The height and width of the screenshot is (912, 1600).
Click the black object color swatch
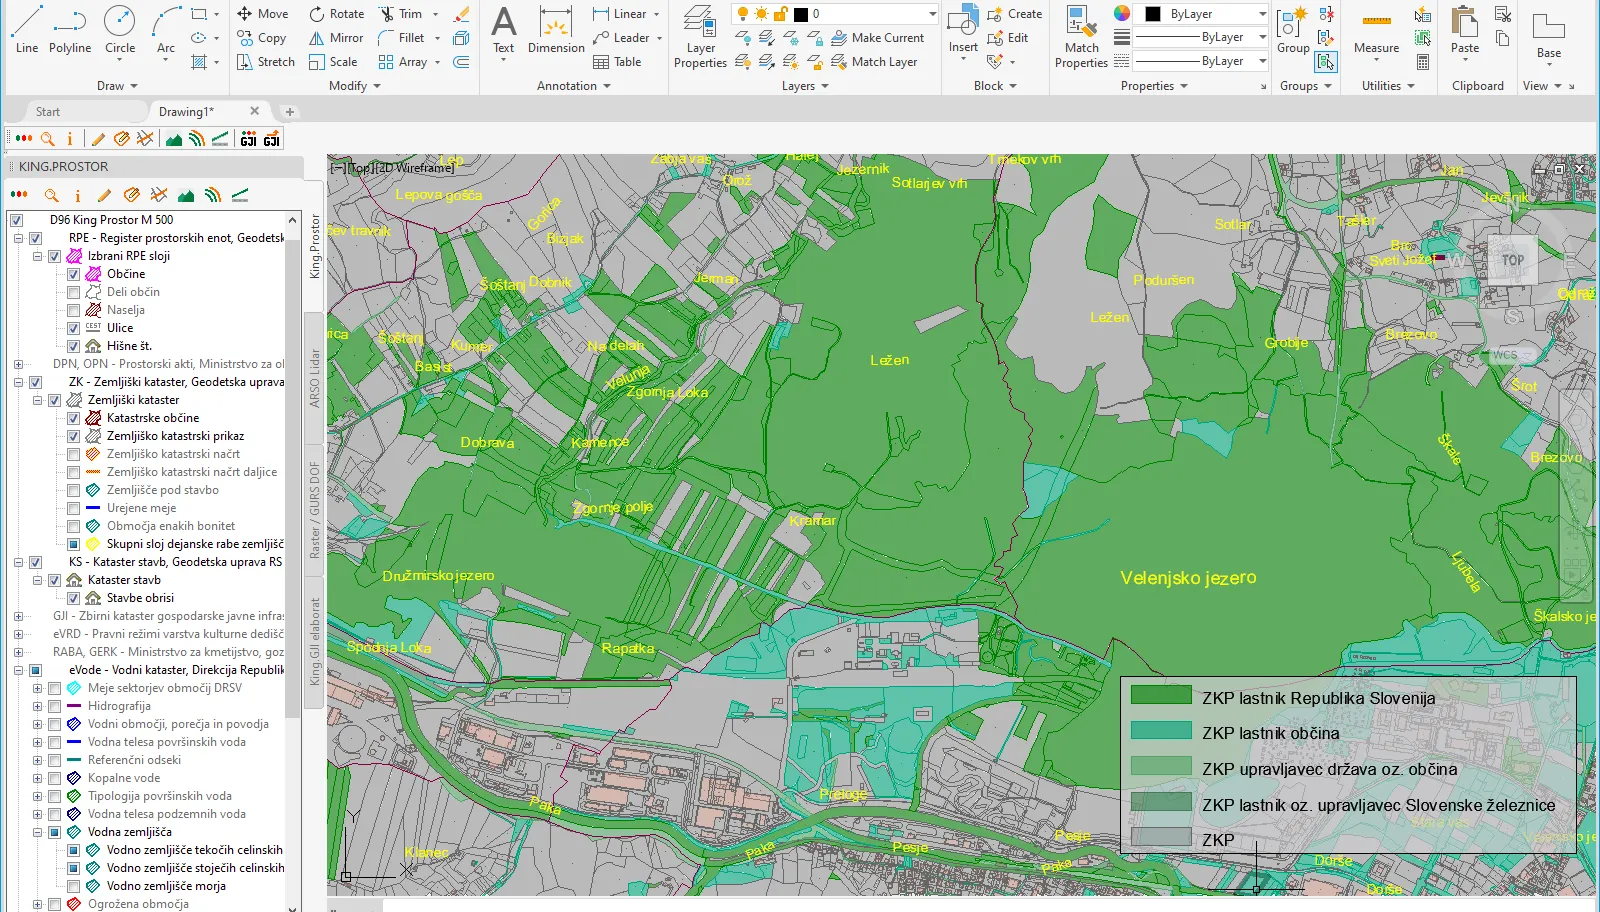click(1153, 14)
